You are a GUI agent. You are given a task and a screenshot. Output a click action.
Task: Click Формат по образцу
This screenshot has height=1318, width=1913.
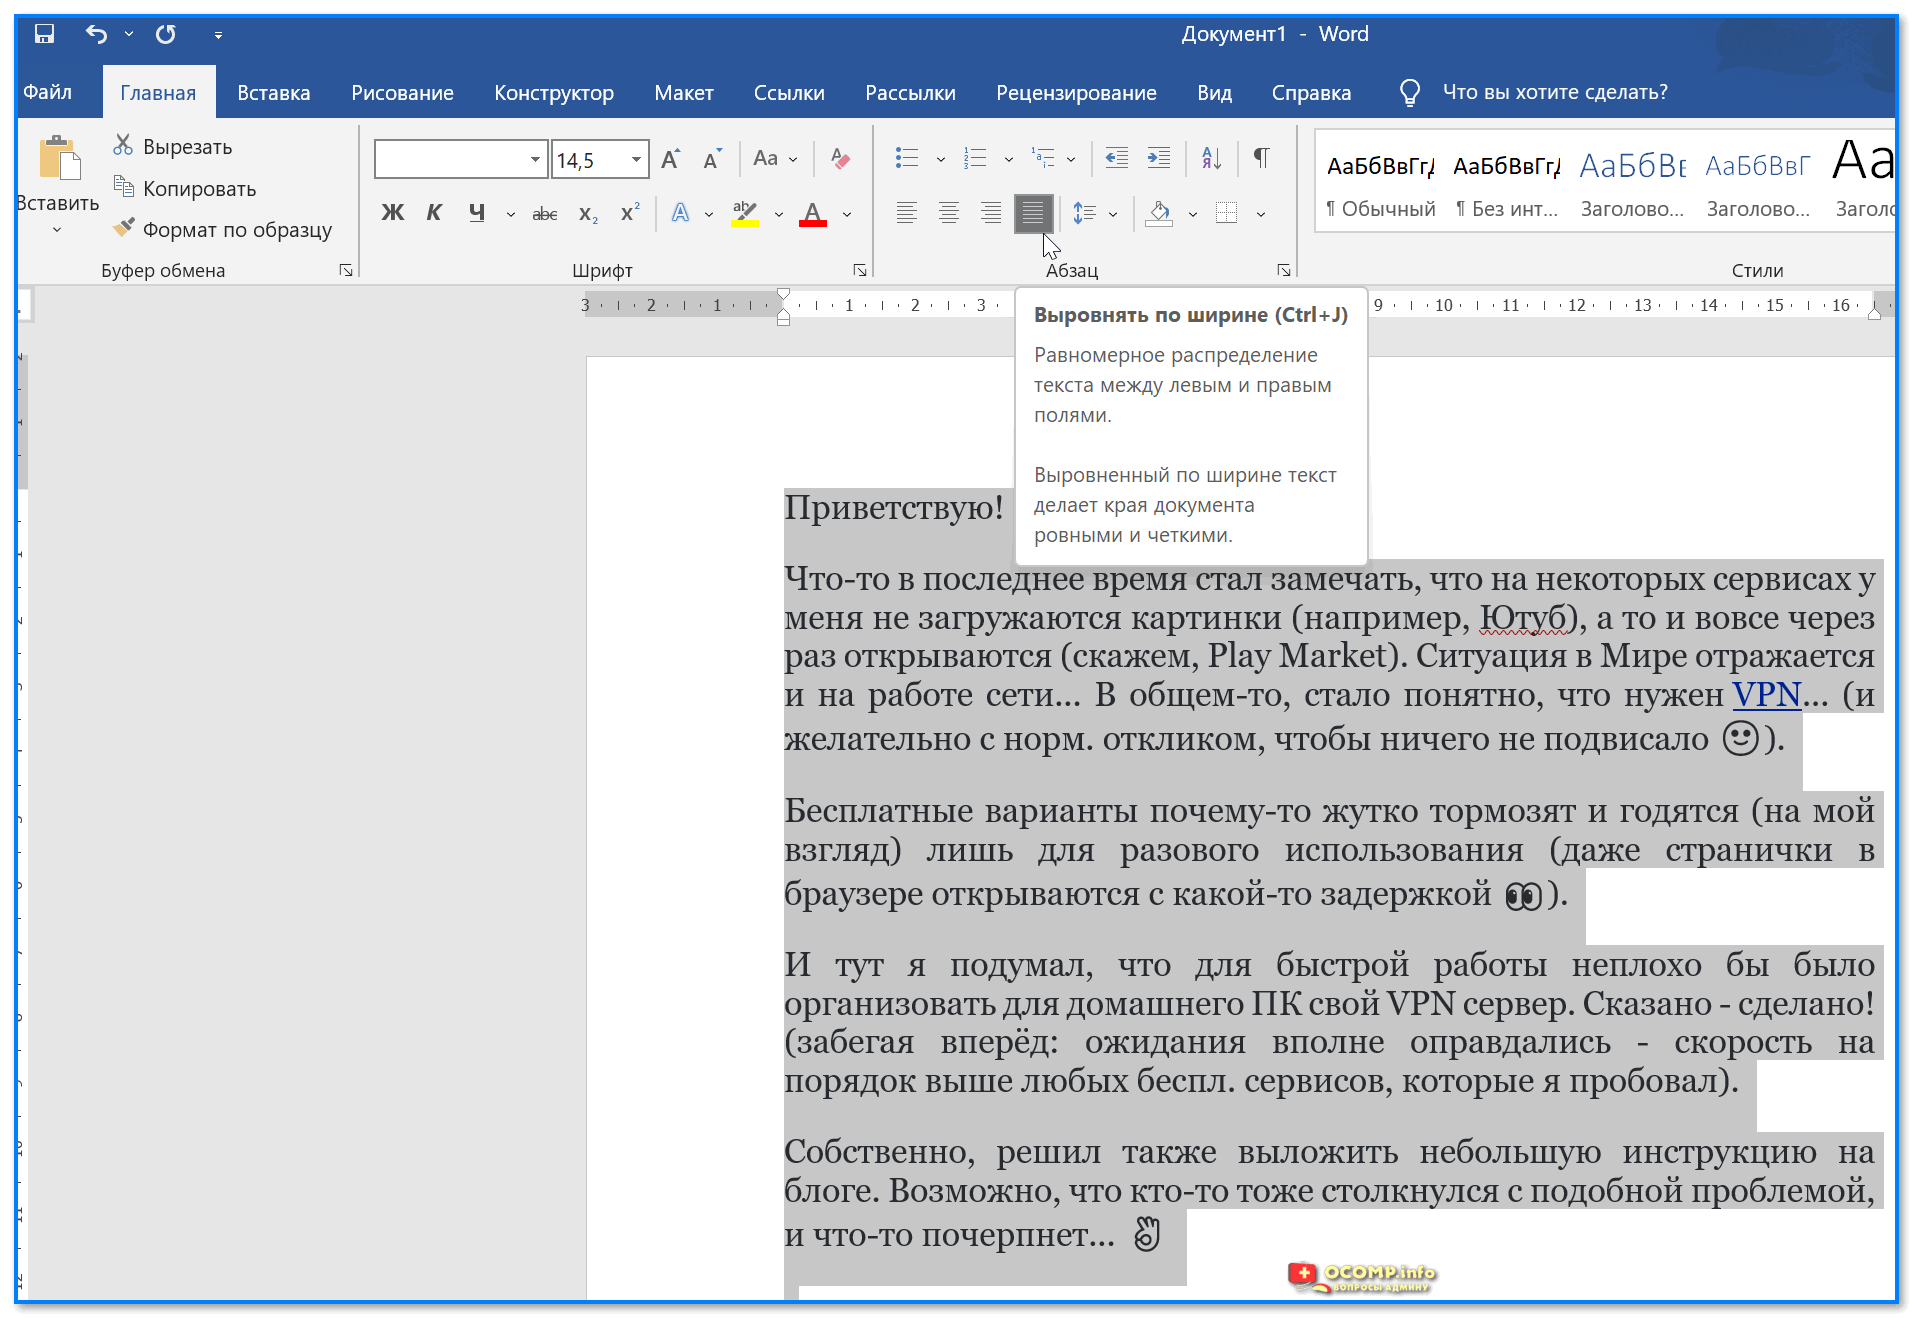coord(221,229)
